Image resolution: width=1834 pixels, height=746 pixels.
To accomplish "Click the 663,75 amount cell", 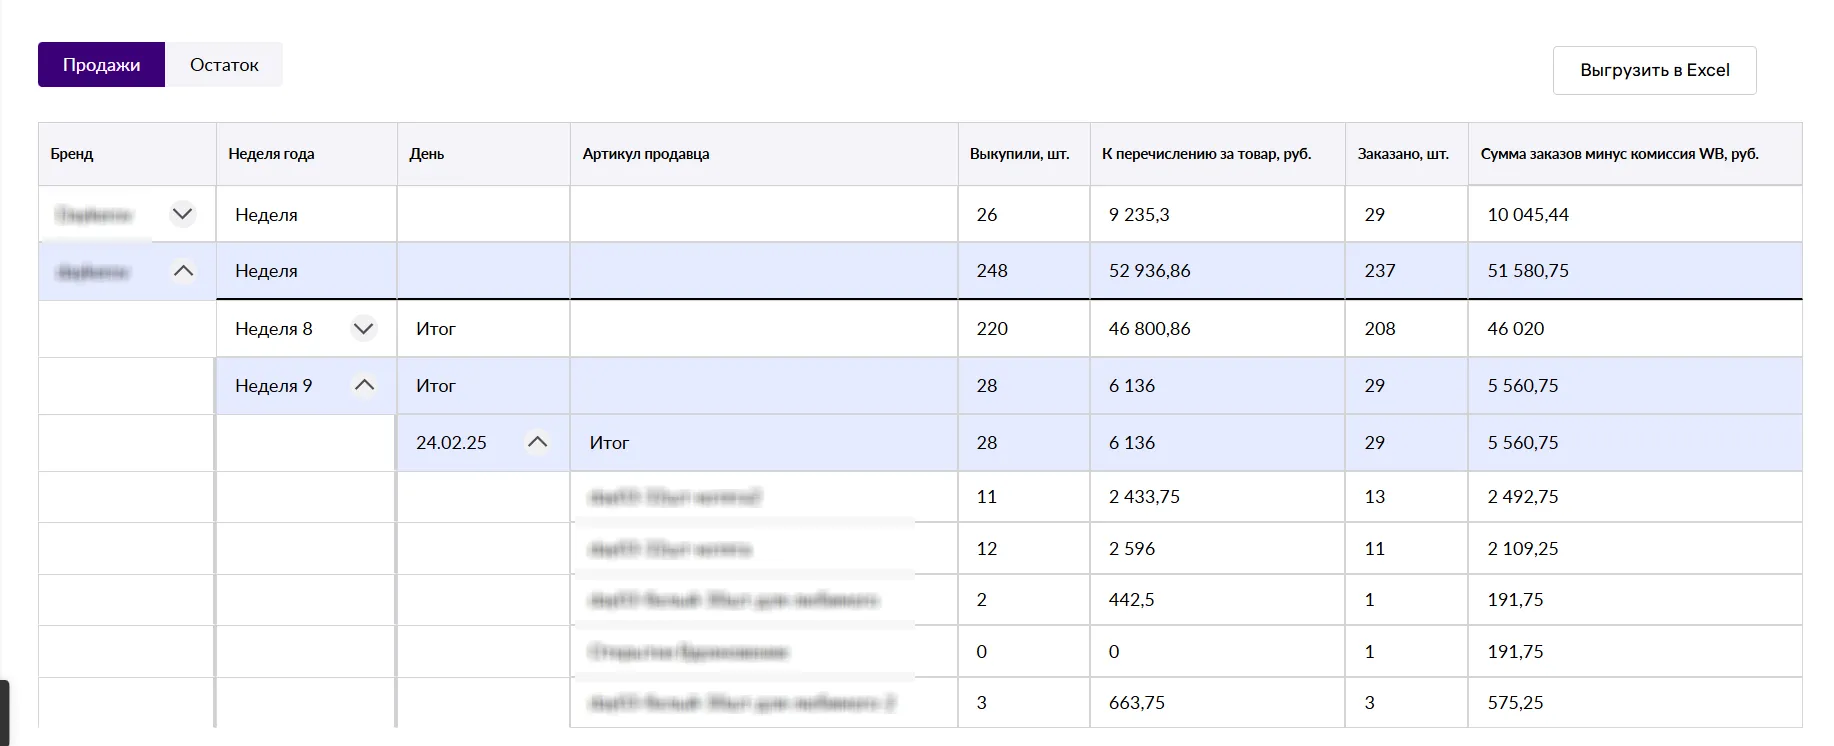I will coord(1137,703).
